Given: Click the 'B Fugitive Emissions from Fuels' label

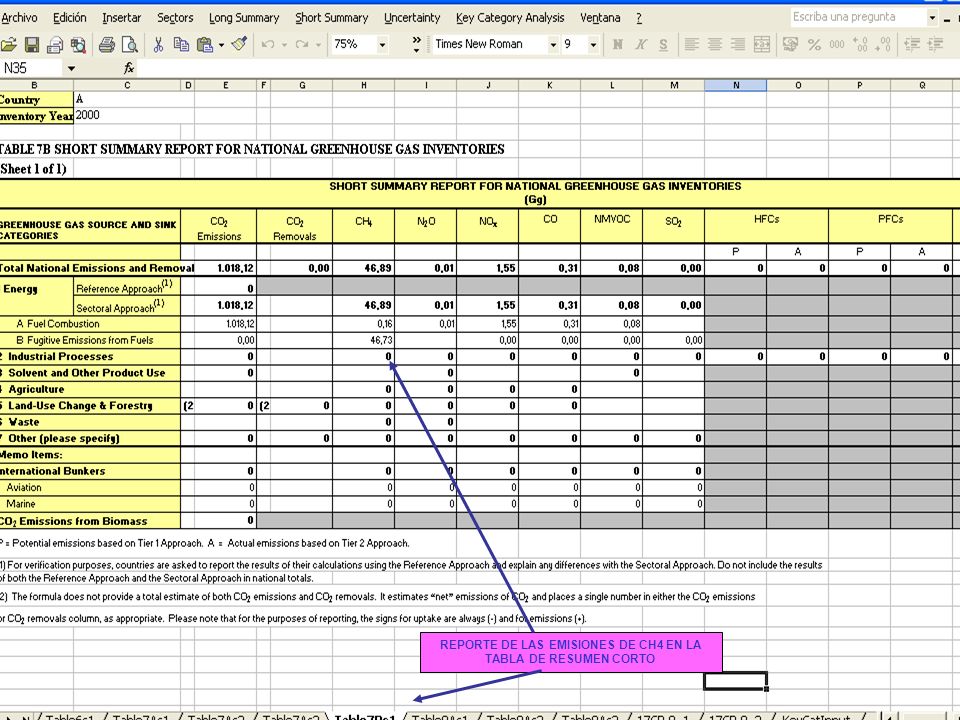Looking at the screenshot, I should [84, 340].
